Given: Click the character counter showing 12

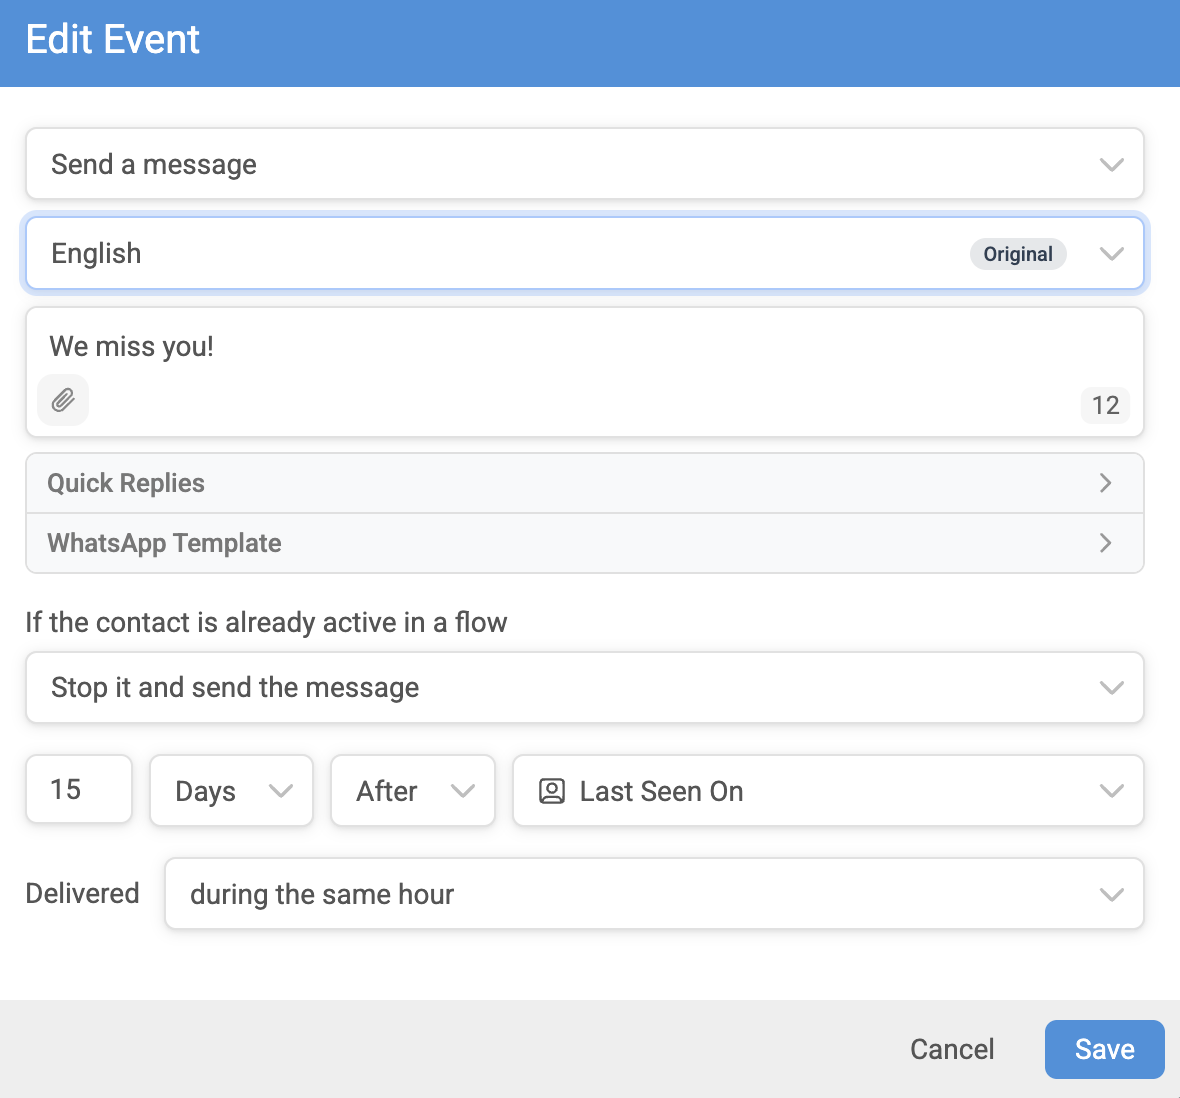Looking at the screenshot, I should pyautogui.click(x=1105, y=406).
